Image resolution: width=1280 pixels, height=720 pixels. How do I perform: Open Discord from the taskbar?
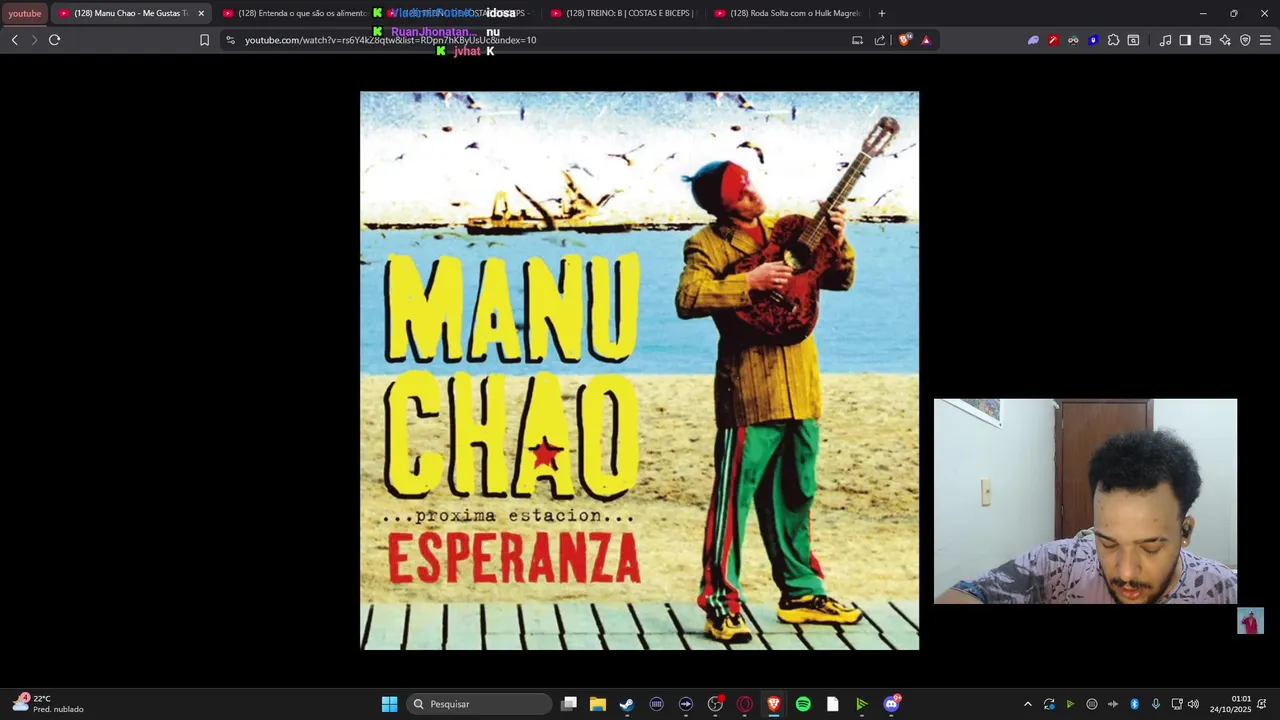point(891,704)
